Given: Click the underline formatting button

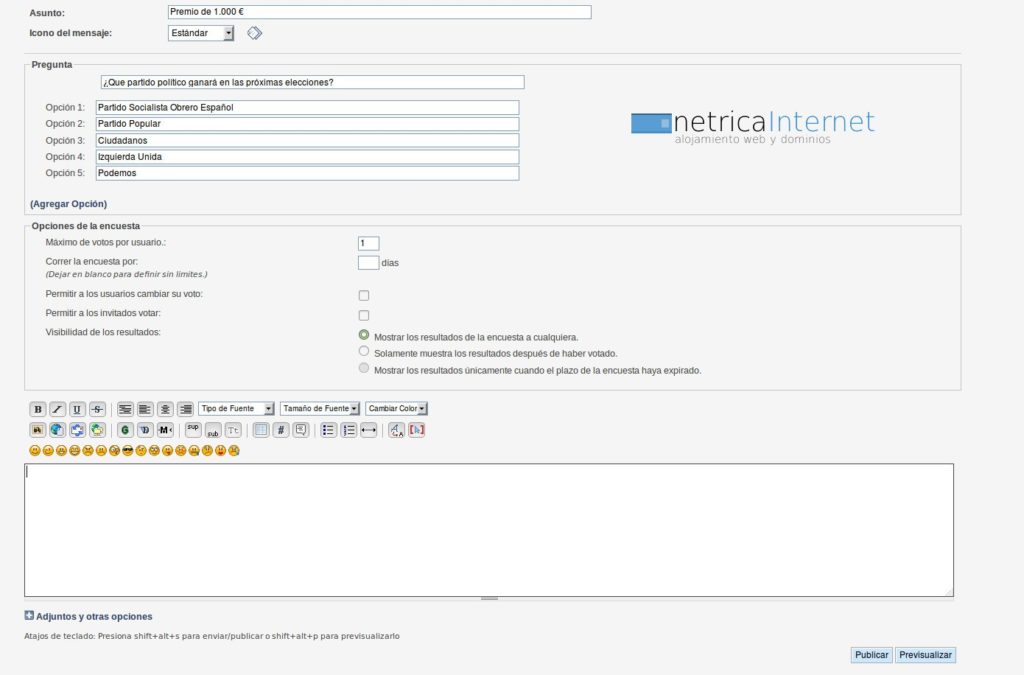Looking at the screenshot, I should 77,409.
